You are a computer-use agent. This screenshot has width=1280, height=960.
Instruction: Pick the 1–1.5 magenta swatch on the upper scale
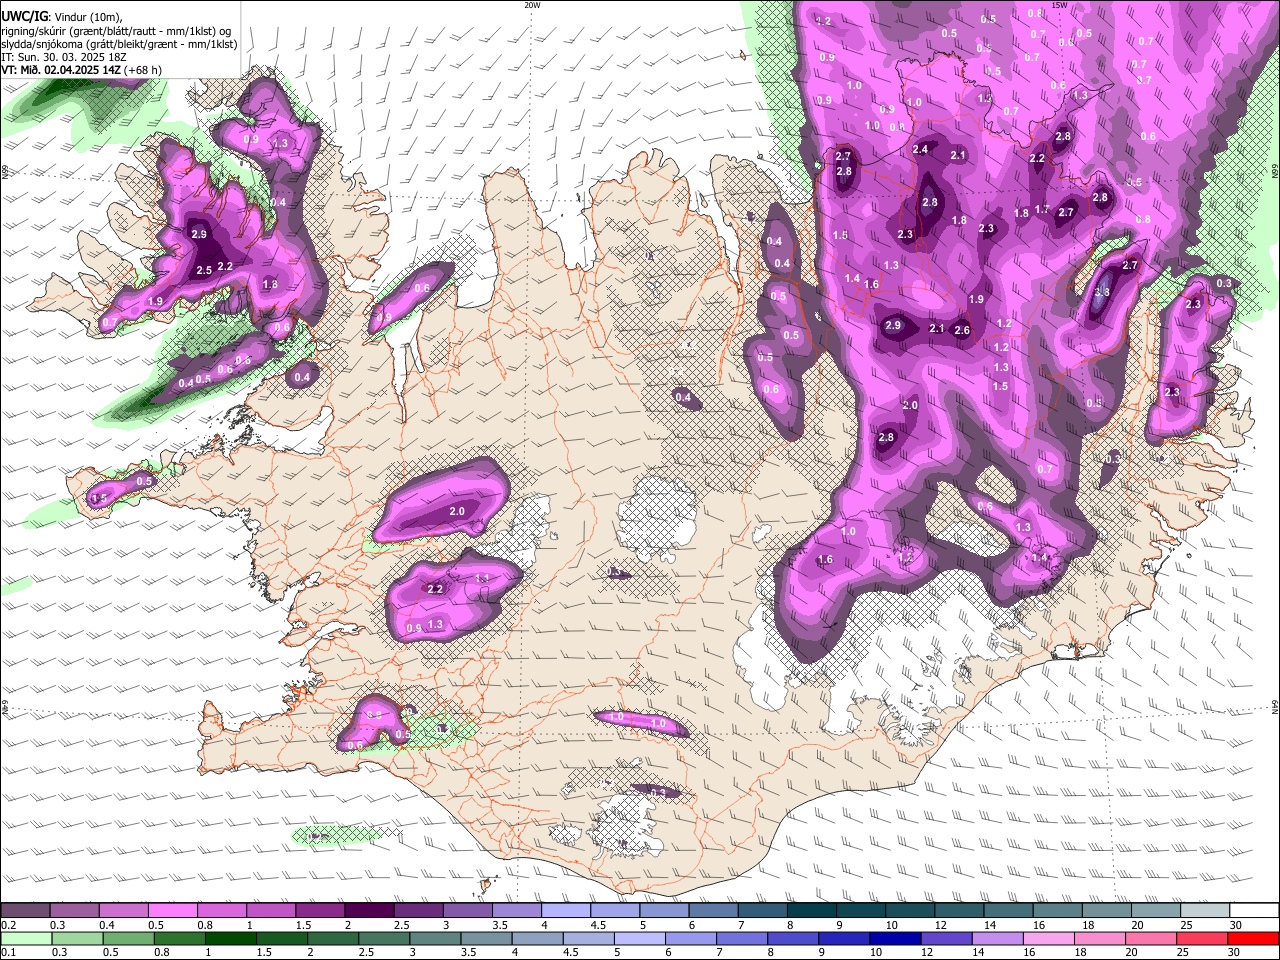coord(272,911)
